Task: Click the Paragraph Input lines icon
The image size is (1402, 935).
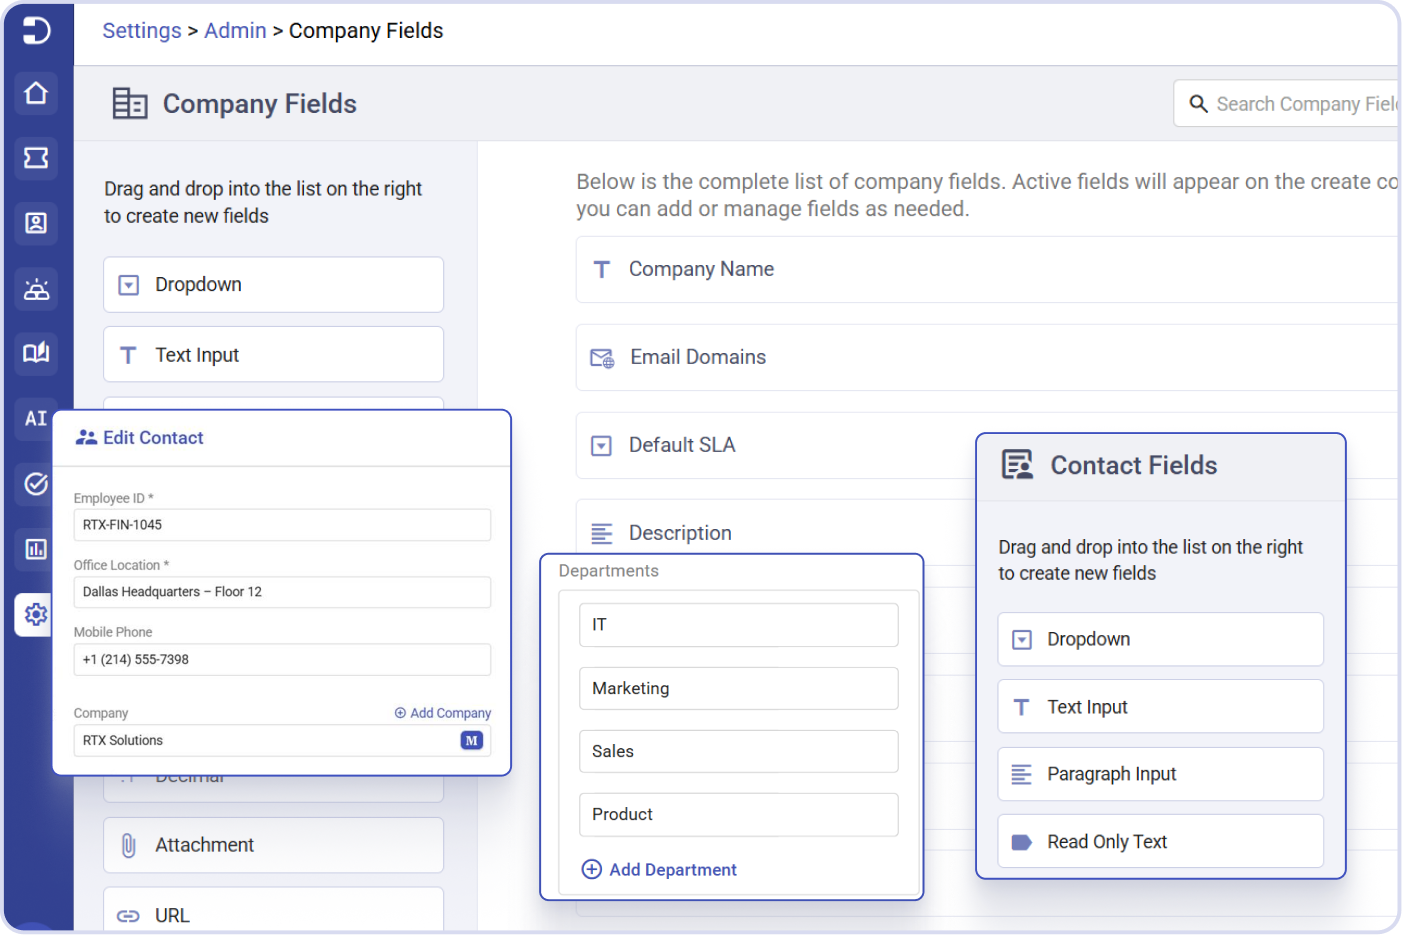Action: click(x=1021, y=774)
